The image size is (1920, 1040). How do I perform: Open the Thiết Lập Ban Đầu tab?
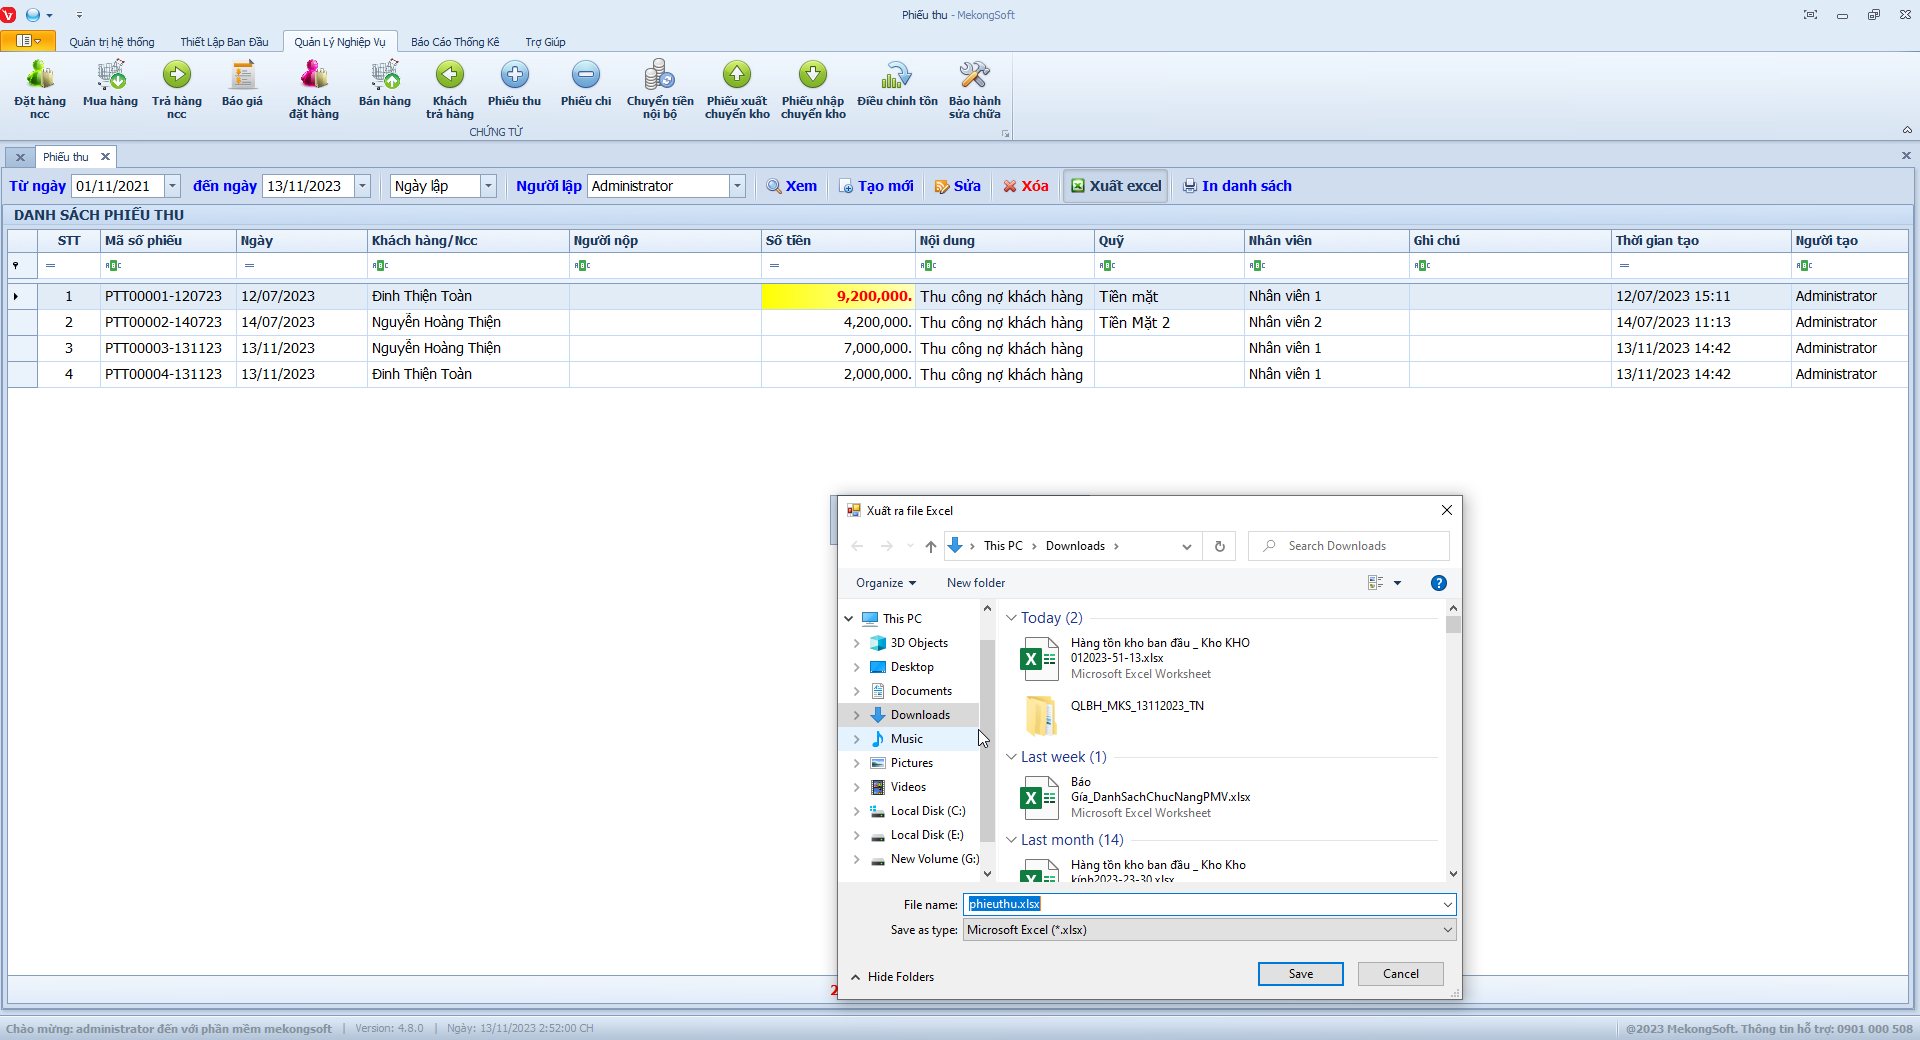(224, 42)
